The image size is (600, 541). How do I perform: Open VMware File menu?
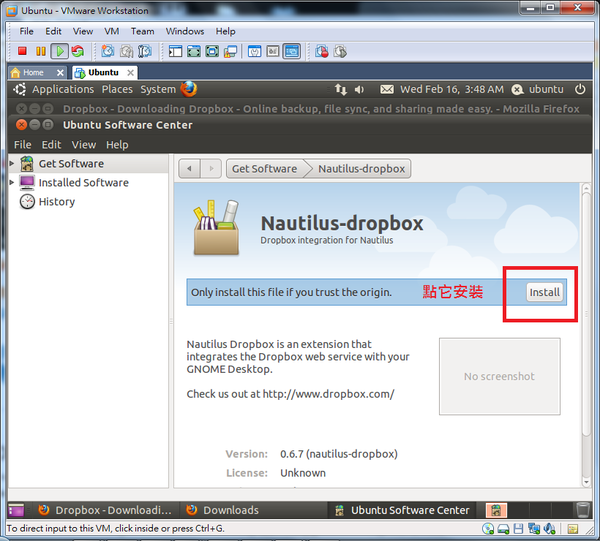(26, 31)
